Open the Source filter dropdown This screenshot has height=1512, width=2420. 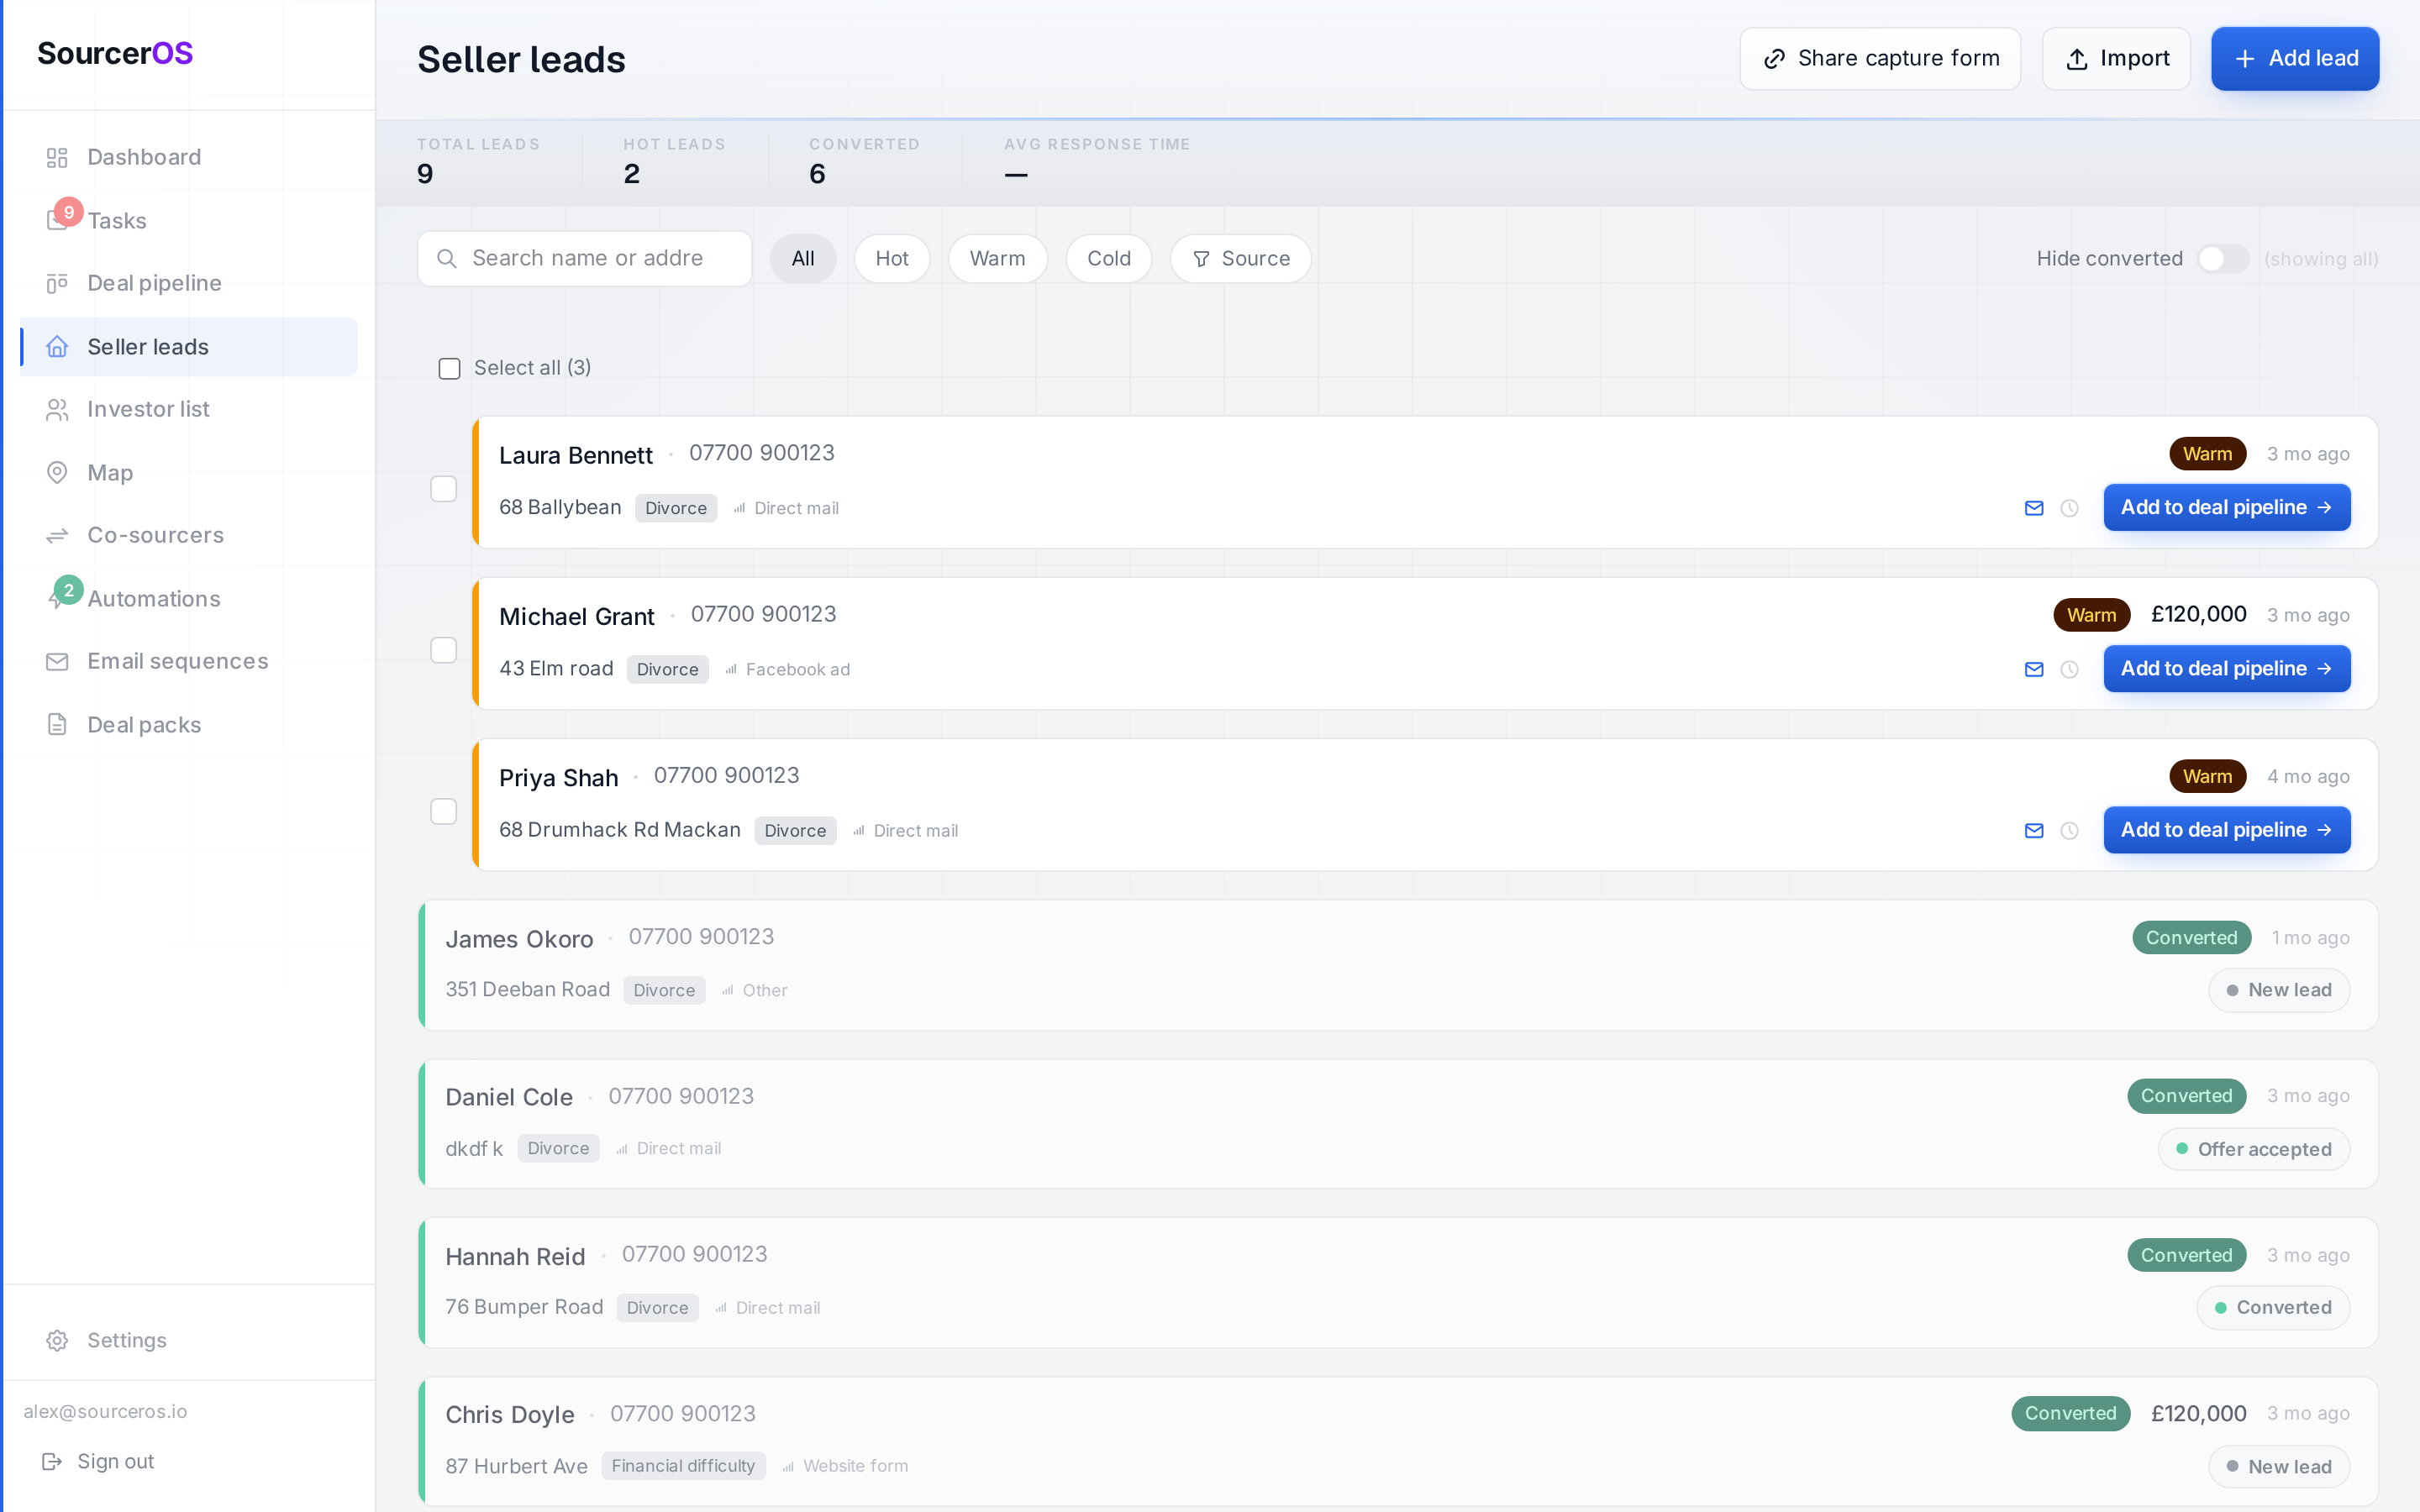1240,259
